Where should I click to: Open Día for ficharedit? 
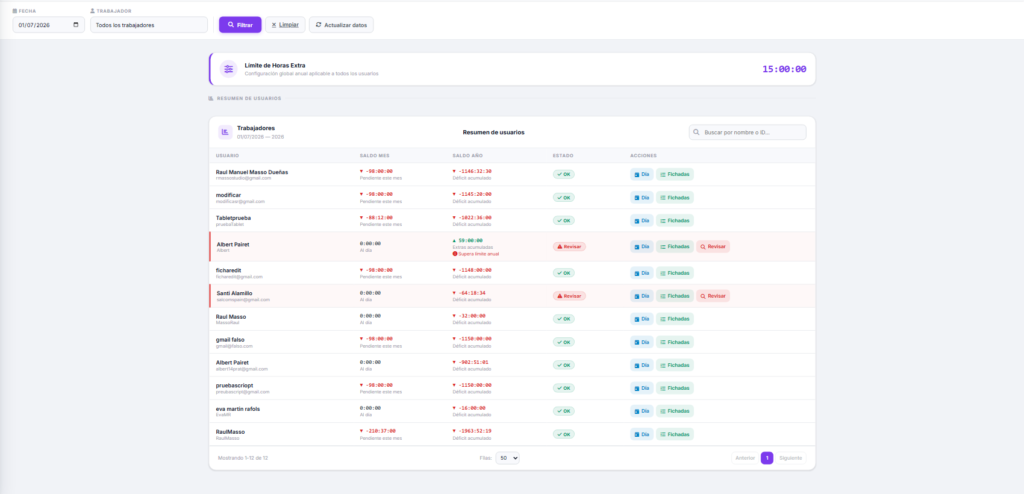641,272
